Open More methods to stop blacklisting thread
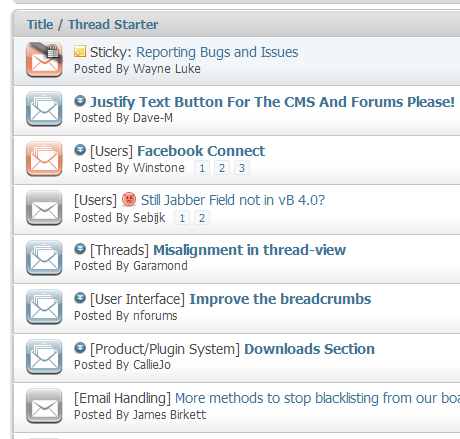The width and height of the screenshot is (460, 439). click(317, 398)
